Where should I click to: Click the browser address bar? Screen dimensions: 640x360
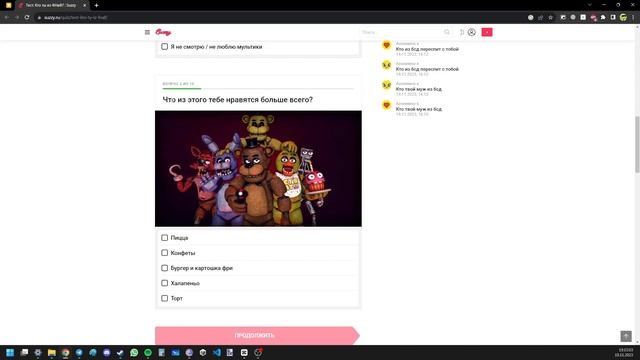[x=278, y=18]
